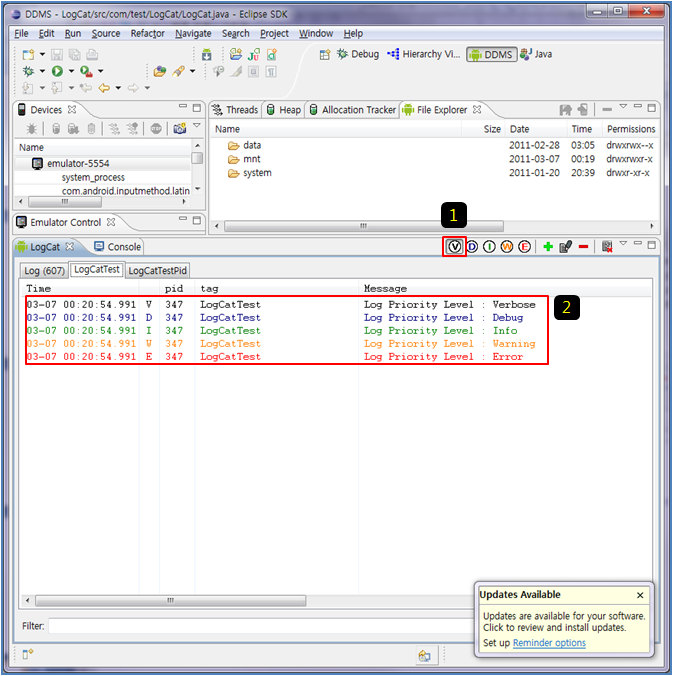Open the Refactor menu
673x676 pixels.
[147, 33]
